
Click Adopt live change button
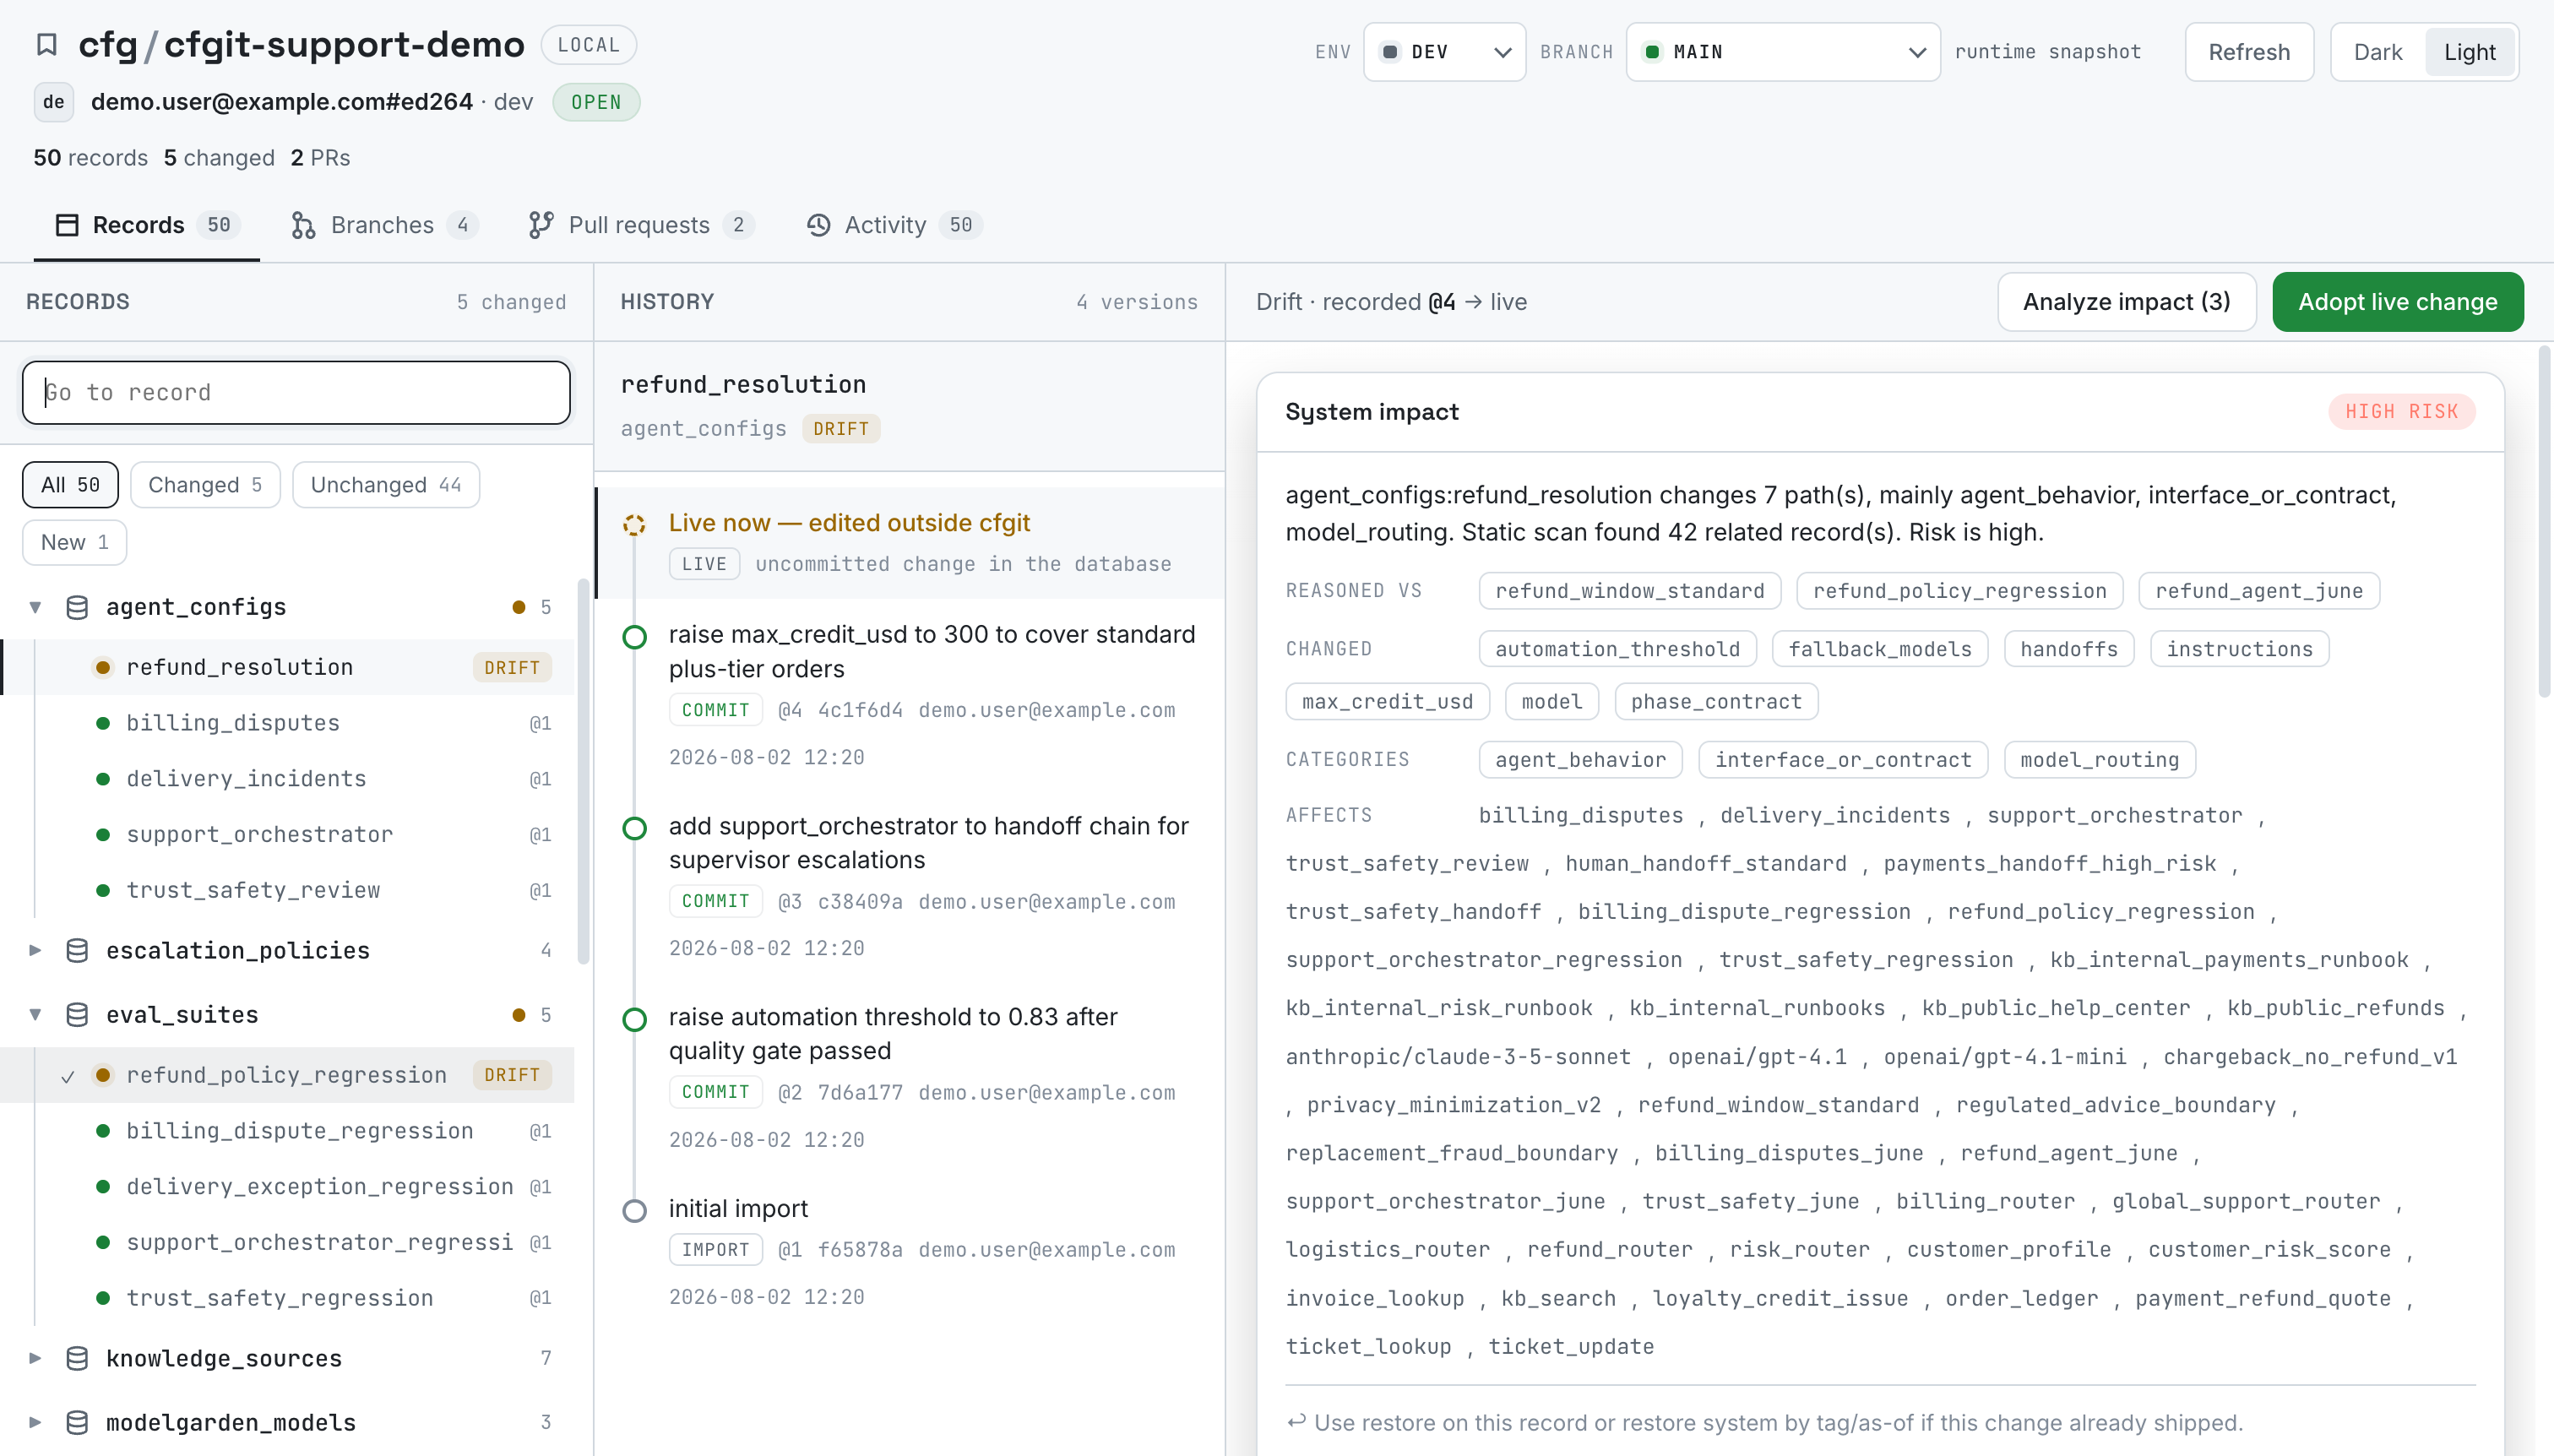[x=2397, y=302]
